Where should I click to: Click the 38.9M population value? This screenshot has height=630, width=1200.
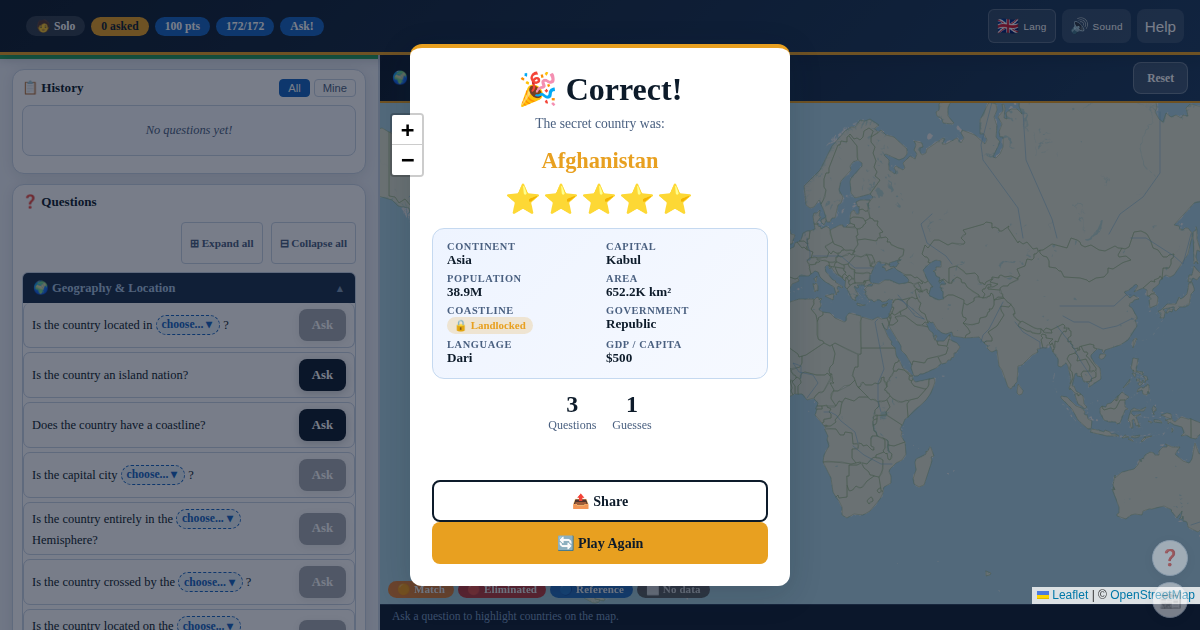click(x=464, y=292)
